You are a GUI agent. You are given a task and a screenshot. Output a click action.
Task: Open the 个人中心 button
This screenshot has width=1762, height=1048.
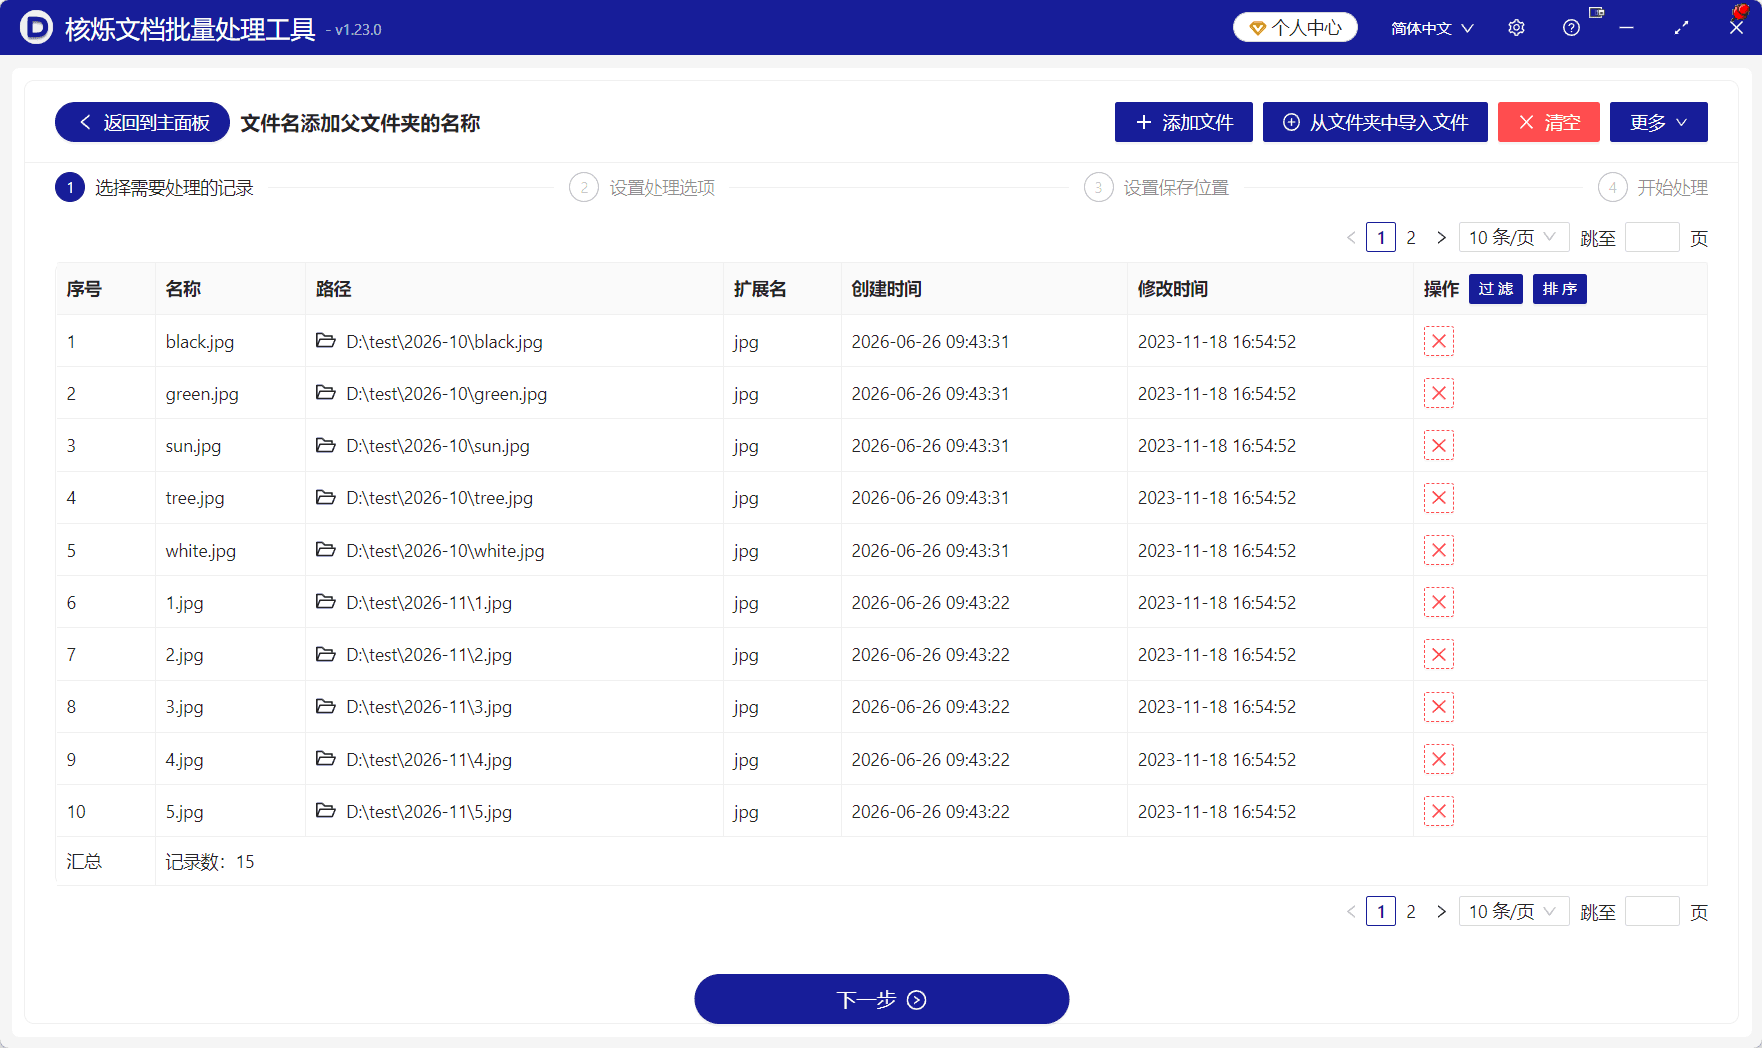1295,27
